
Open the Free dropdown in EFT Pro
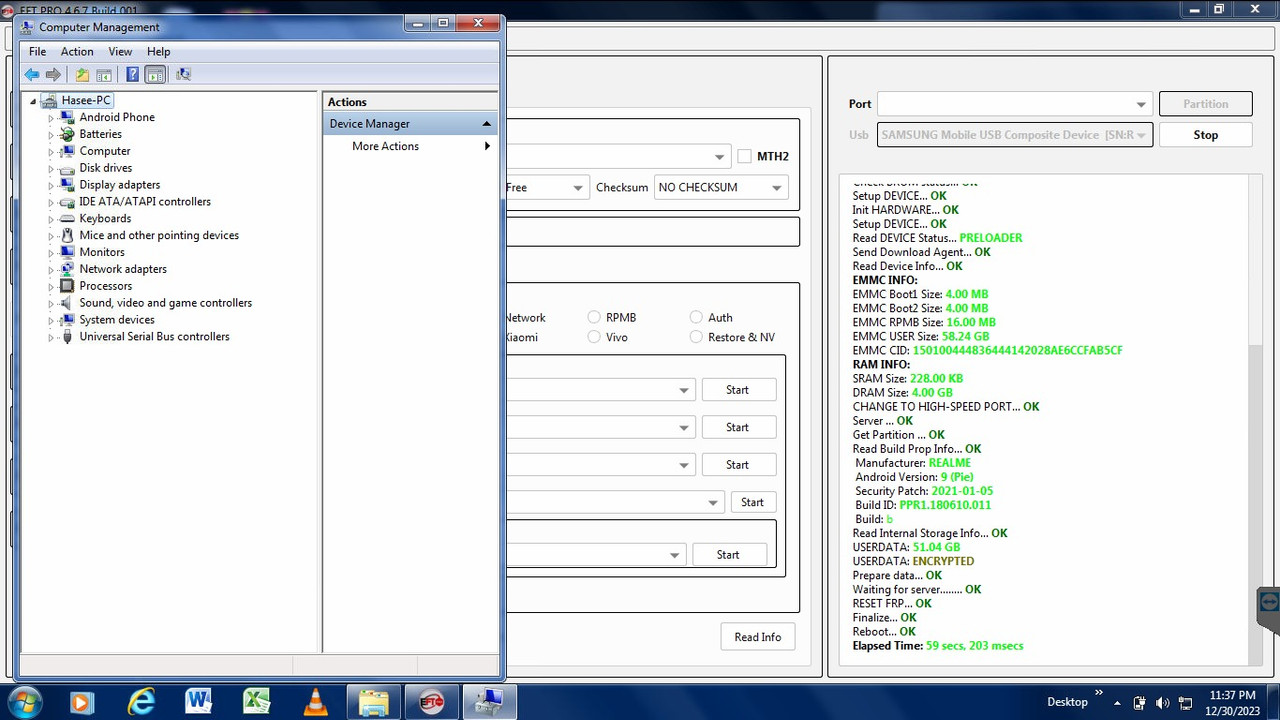click(578, 187)
